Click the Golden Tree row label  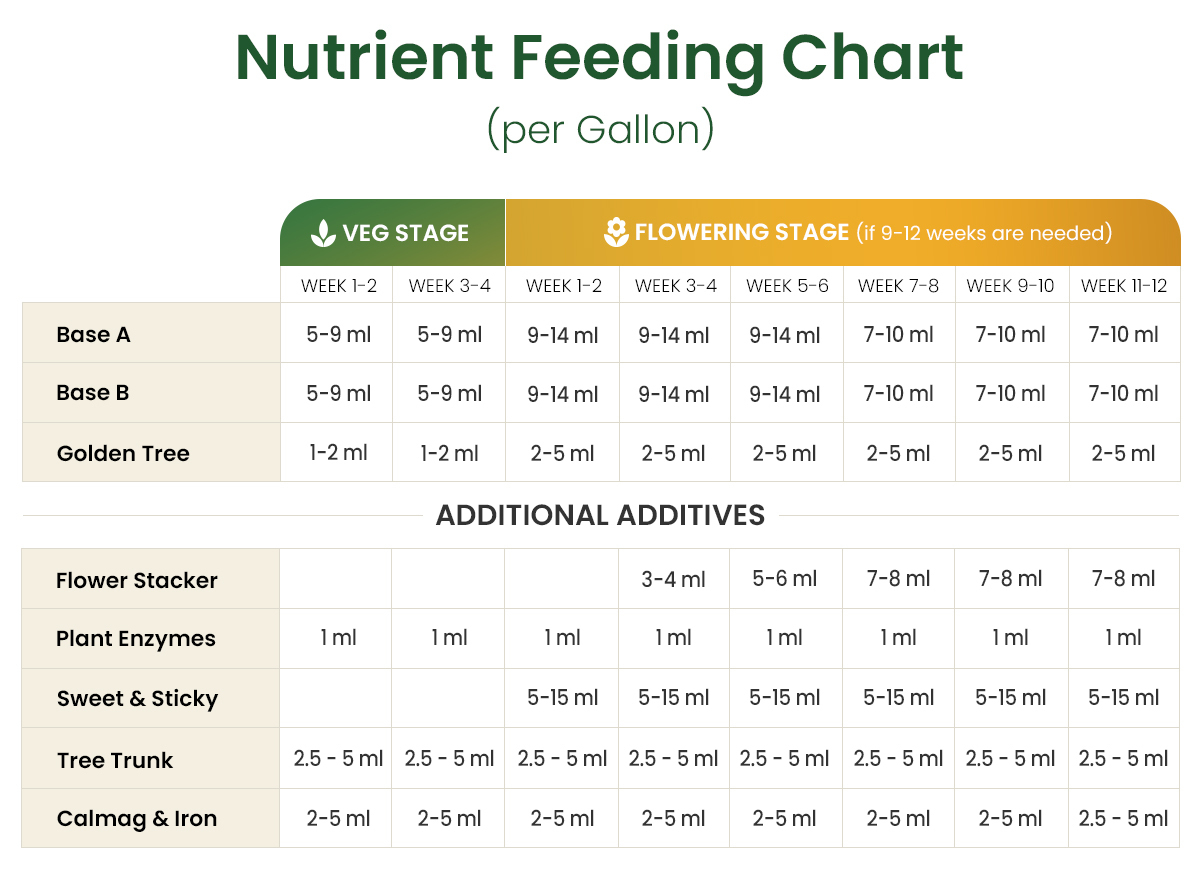coord(123,453)
